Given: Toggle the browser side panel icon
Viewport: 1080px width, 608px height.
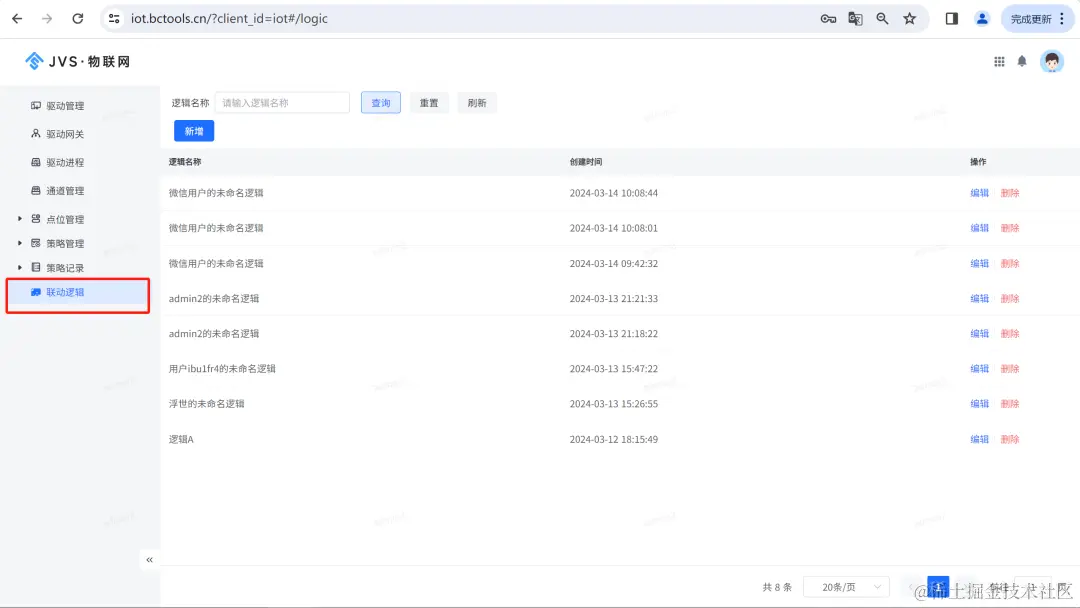Looking at the screenshot, I should pyautogui.click(x=952, y=19).
